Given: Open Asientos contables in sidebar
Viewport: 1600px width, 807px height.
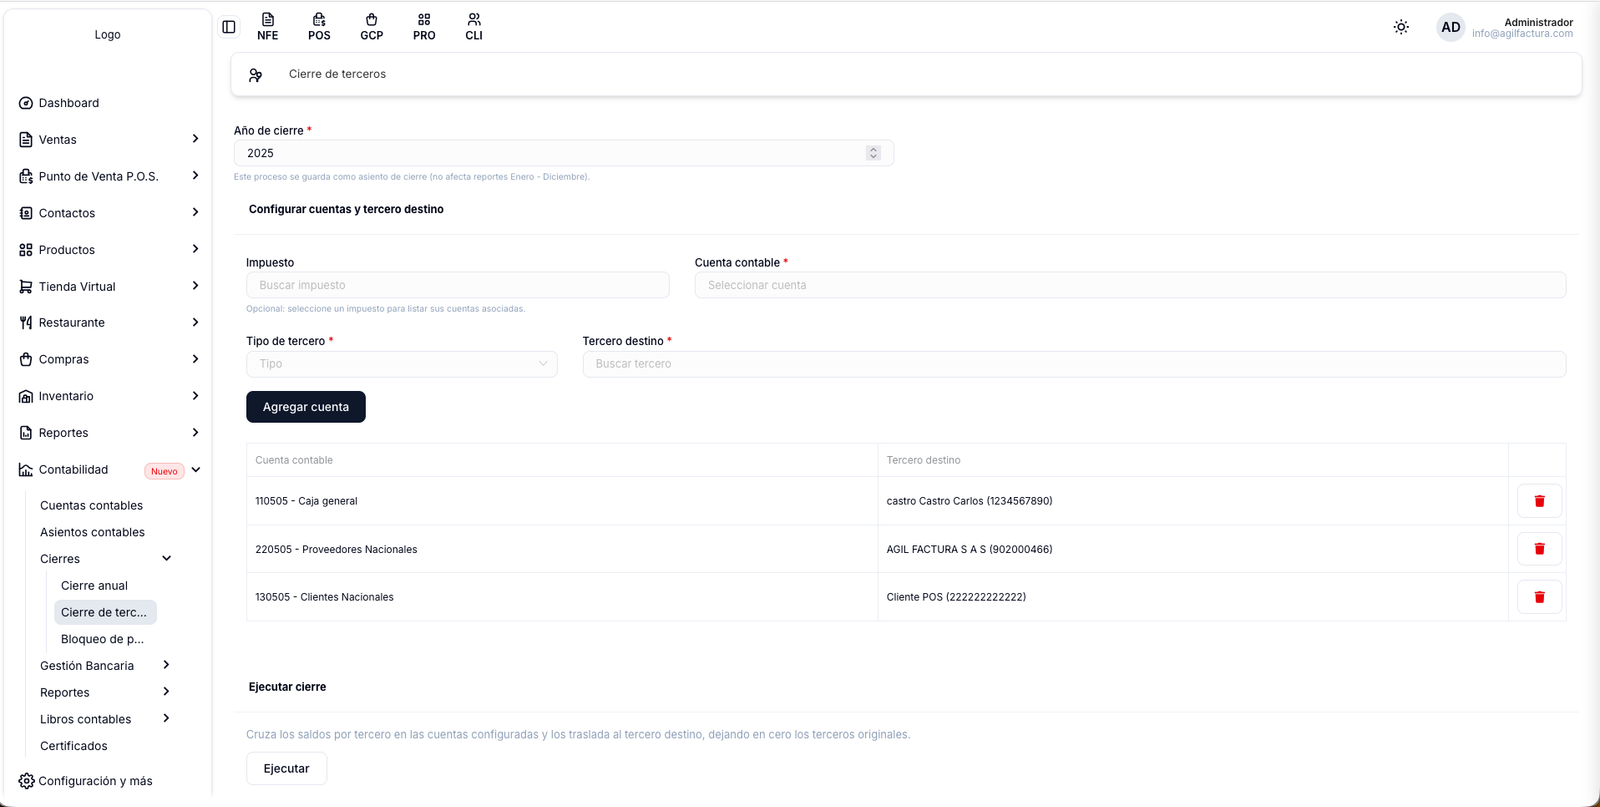Looking at the screenshot, I should click(92, 532).
